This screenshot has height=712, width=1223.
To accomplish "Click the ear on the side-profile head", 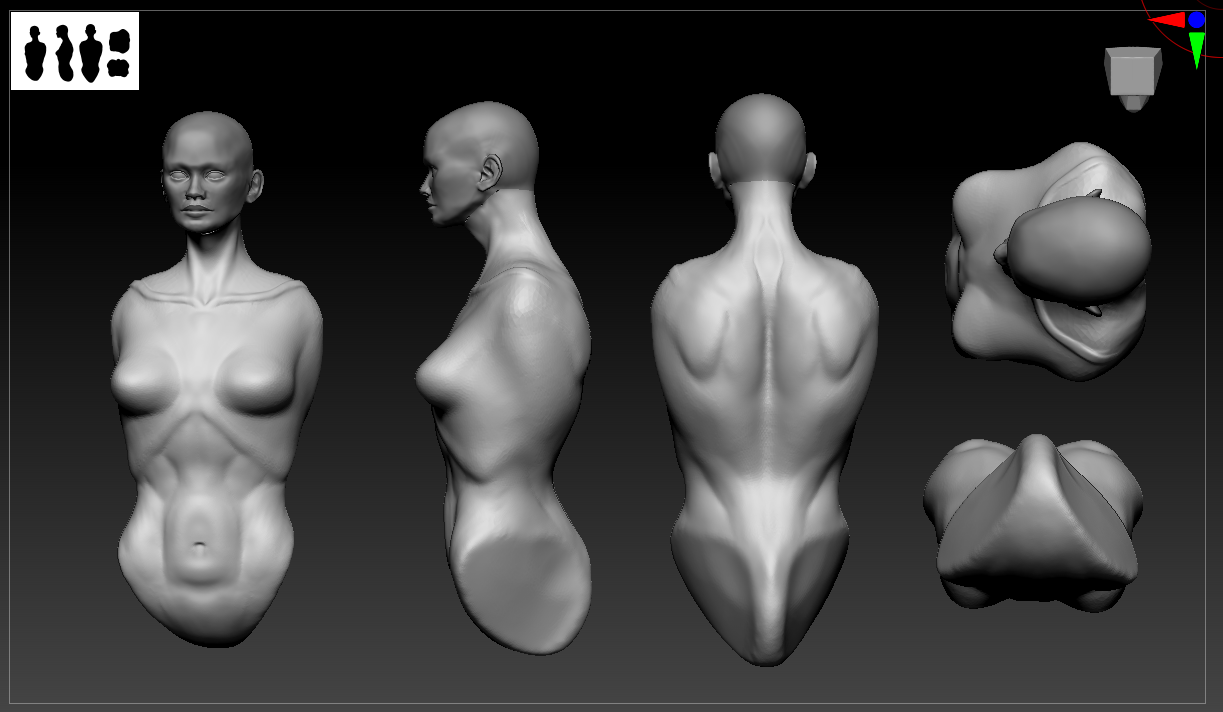I will coord(491,172).
